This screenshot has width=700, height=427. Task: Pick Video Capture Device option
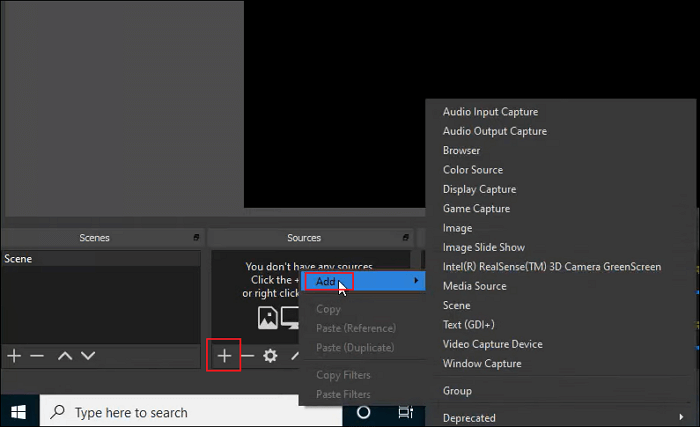pyautogui.click(x=492, y=344)
